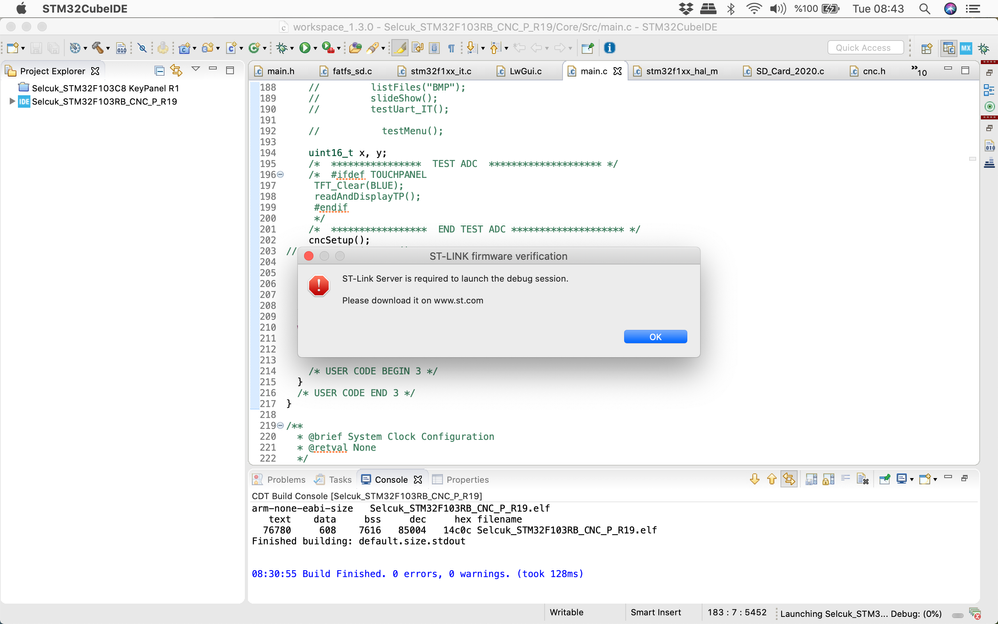Click the hammer Build icon
The image size is (998, 624).
tap(97, 48)
